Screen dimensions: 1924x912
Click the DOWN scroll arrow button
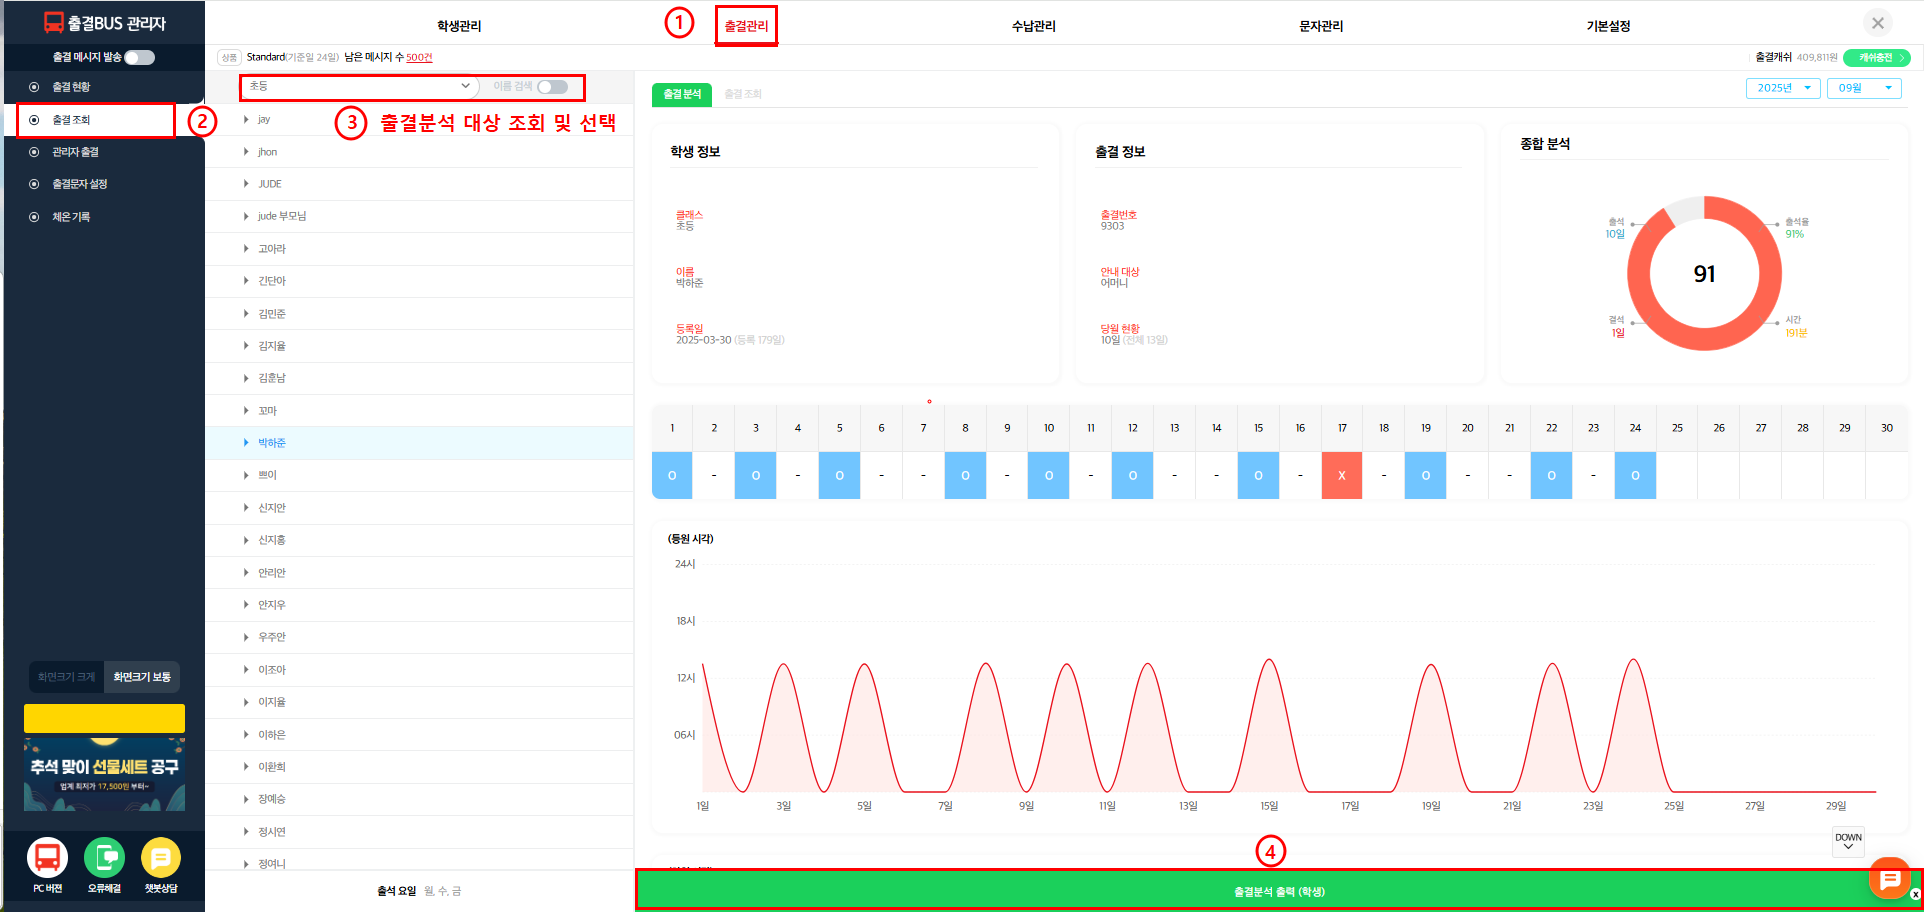click(1848, 842)
